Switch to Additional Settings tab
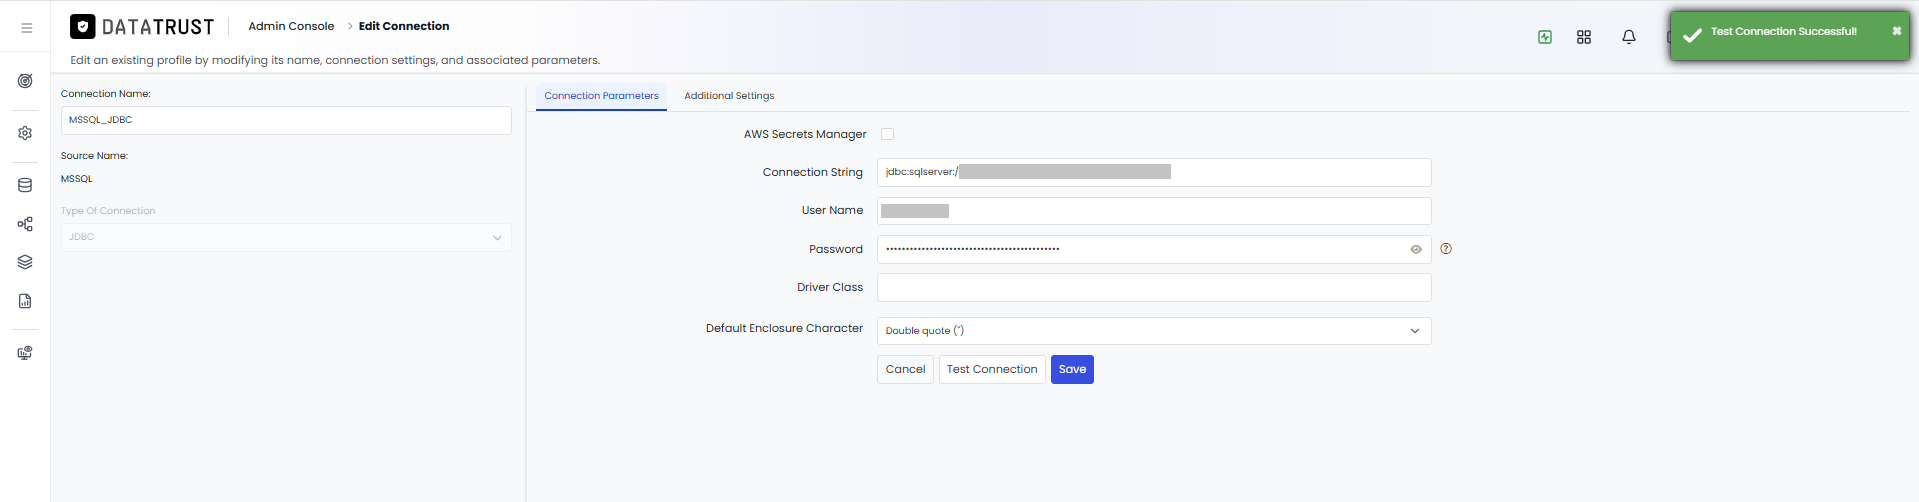This screenshot has height=502, width=1919. click(x=729, y=96)
